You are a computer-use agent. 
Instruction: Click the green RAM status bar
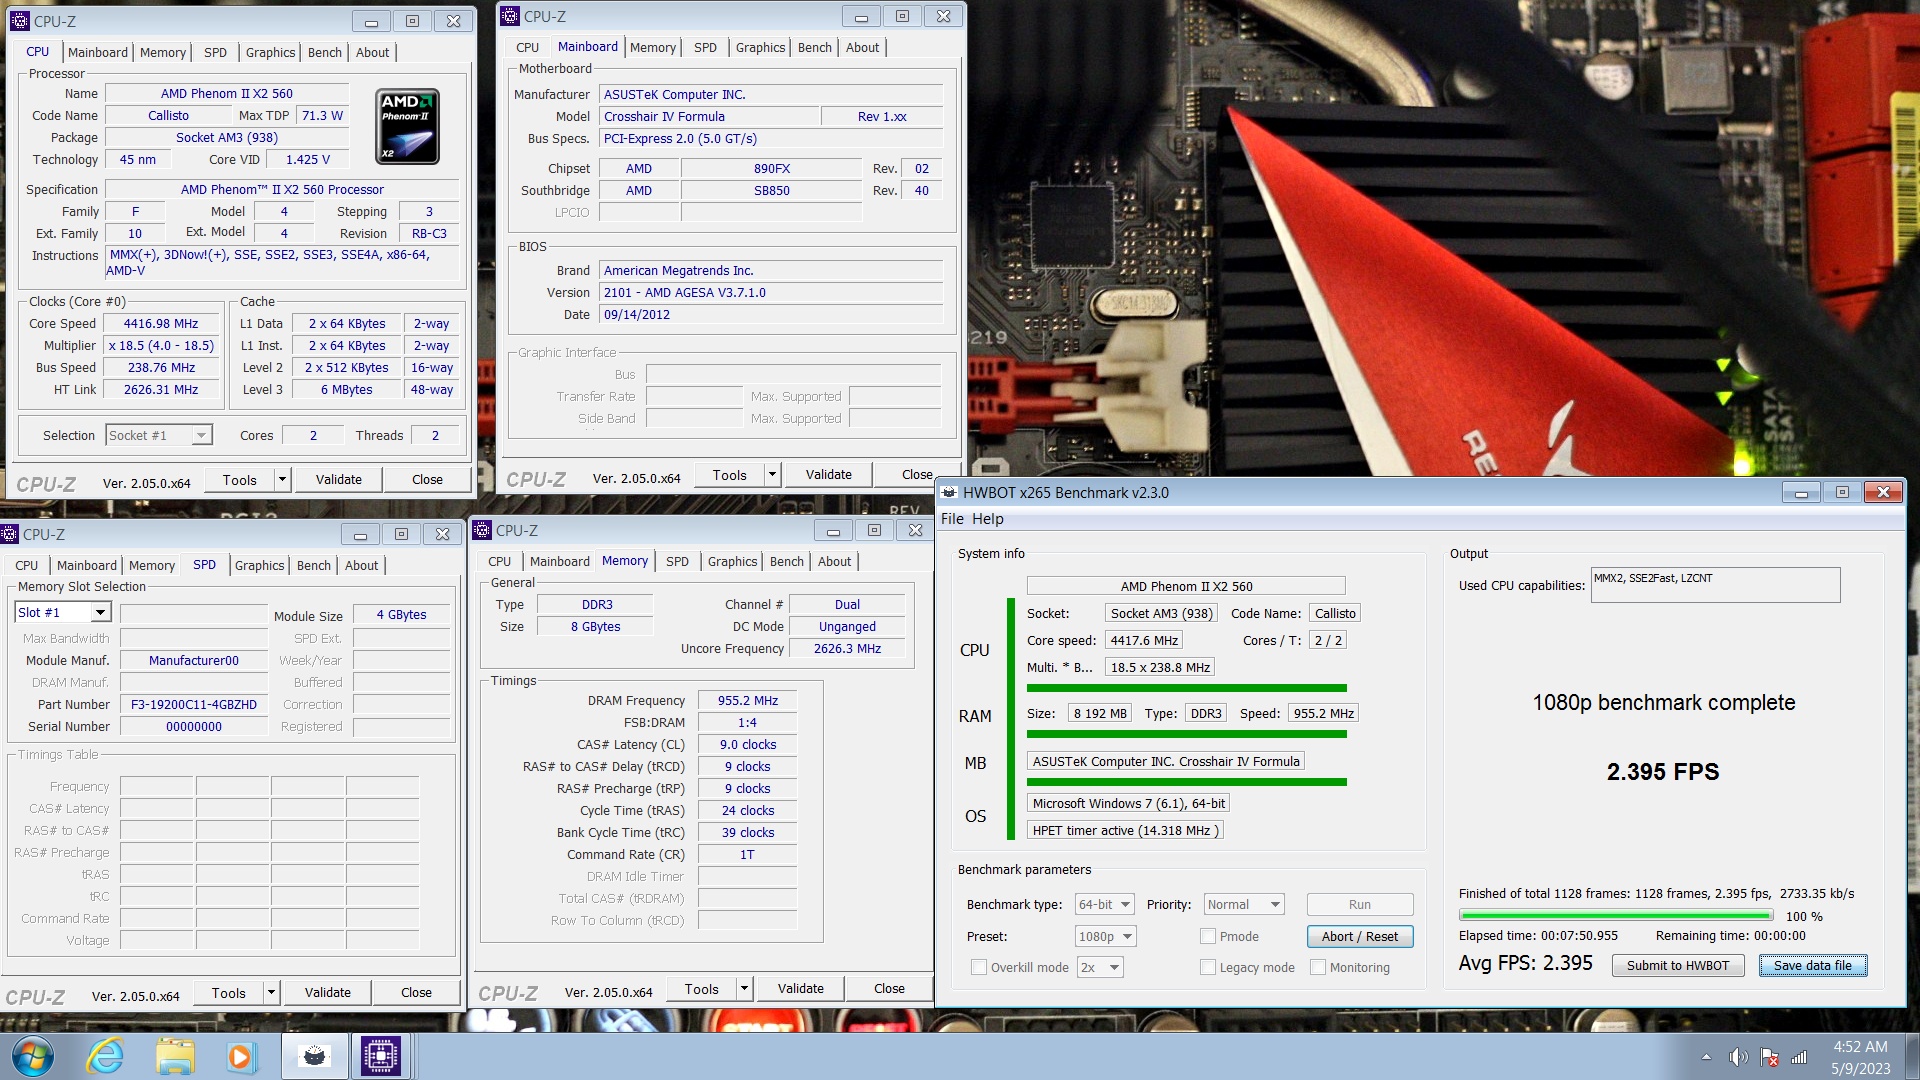click(1186, 734)
